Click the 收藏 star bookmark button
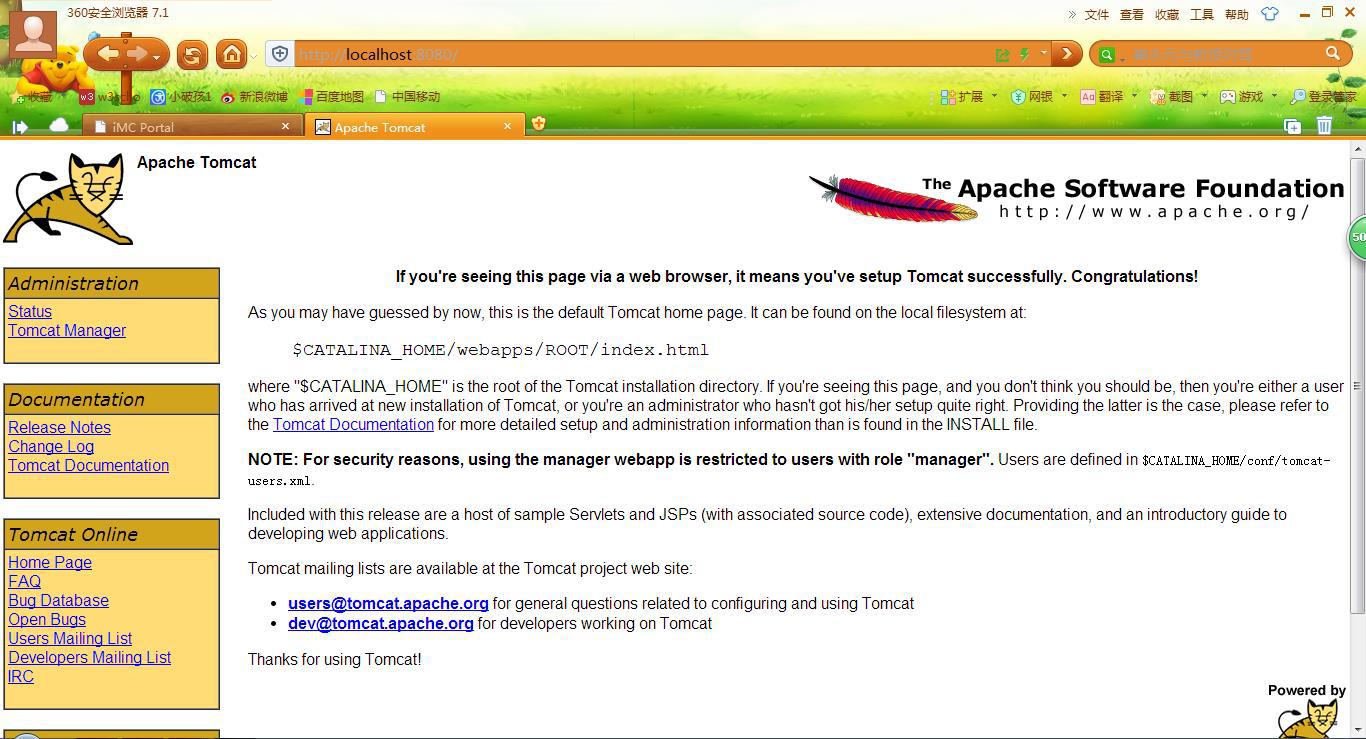 click(x=31, y=97)
